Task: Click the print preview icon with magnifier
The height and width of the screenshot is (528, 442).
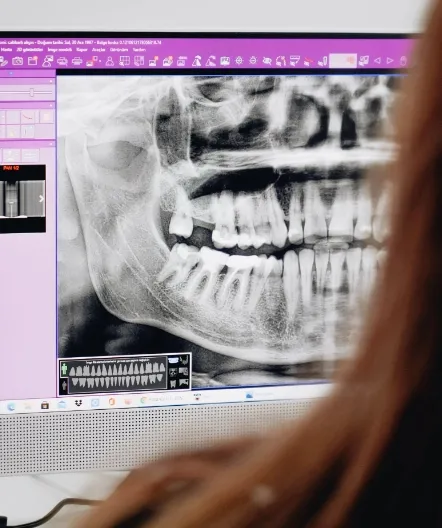Action: coord(62,61)
